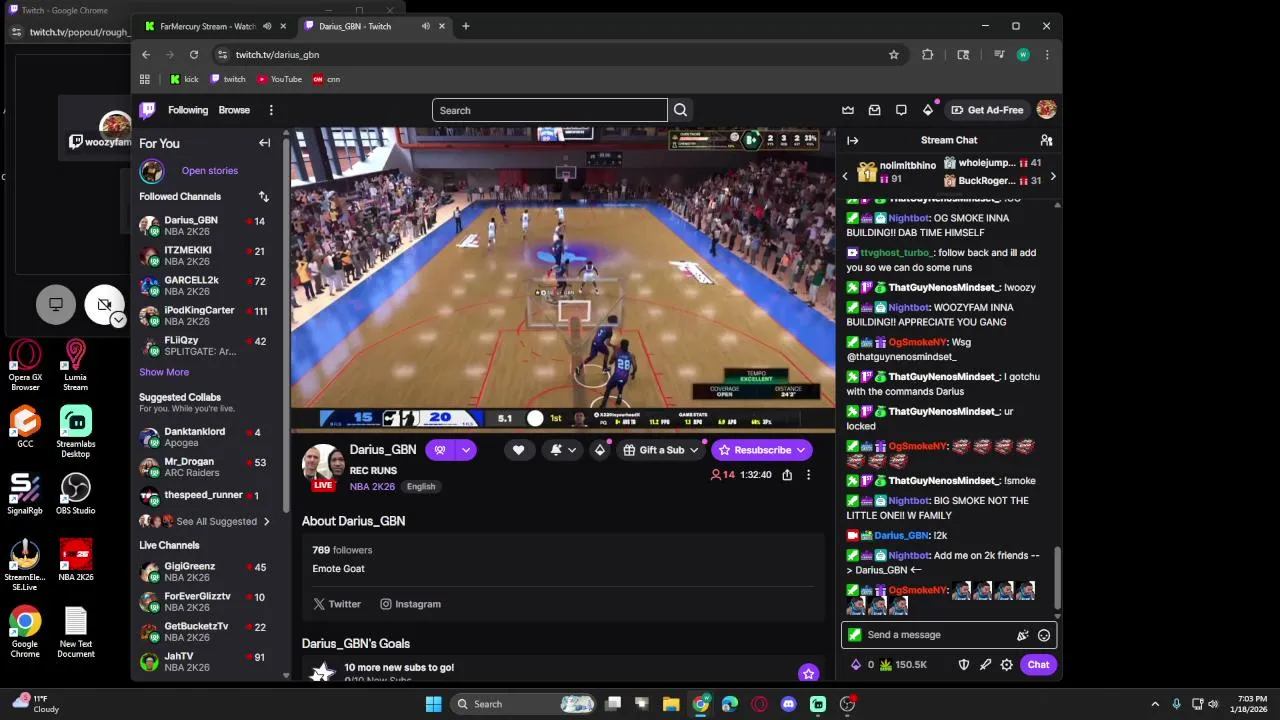Go to Following page
This screenshot has width=1280, height=720.
[x=188, y=110]
